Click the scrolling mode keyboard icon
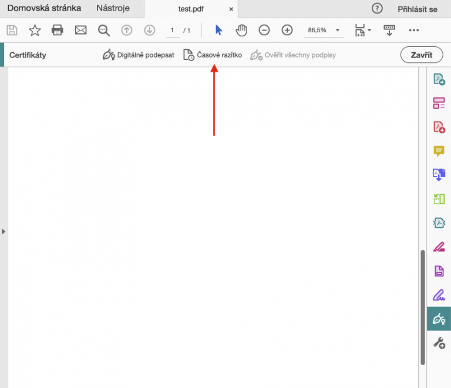Viewport: 451px width, 388px height. pos(389,30)
